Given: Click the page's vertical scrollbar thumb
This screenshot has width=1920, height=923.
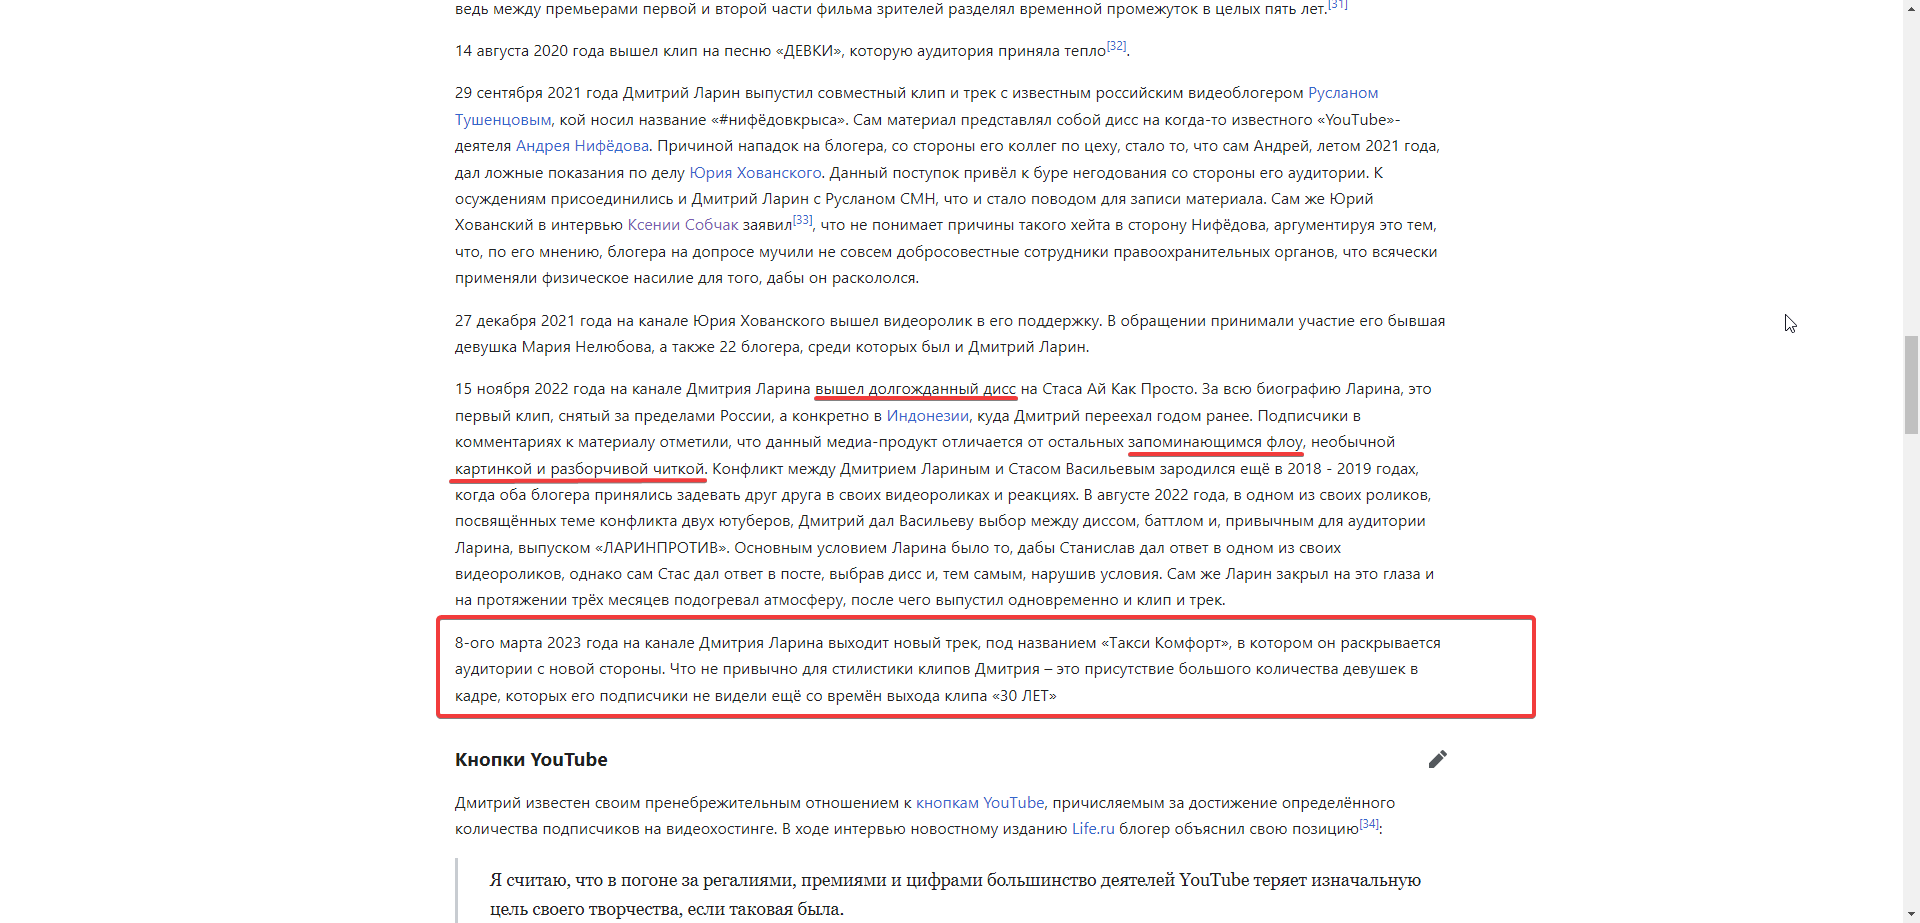Looking at the screenshot, I should 1911,385.
